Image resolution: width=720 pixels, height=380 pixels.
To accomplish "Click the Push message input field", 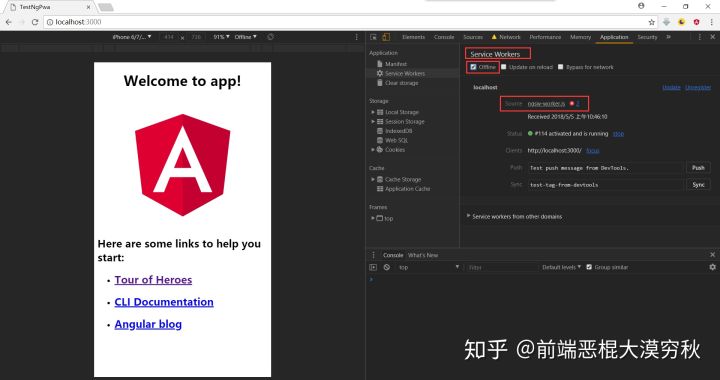I will [x=605, y=168].
